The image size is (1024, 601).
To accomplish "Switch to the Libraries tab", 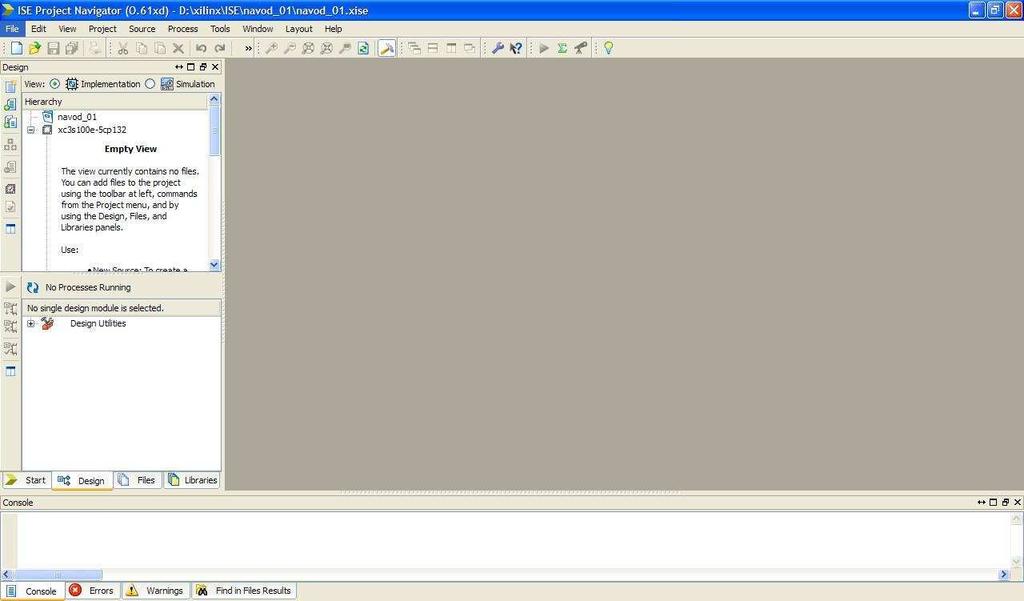I will pyautogui.click(x=192, y=480).
